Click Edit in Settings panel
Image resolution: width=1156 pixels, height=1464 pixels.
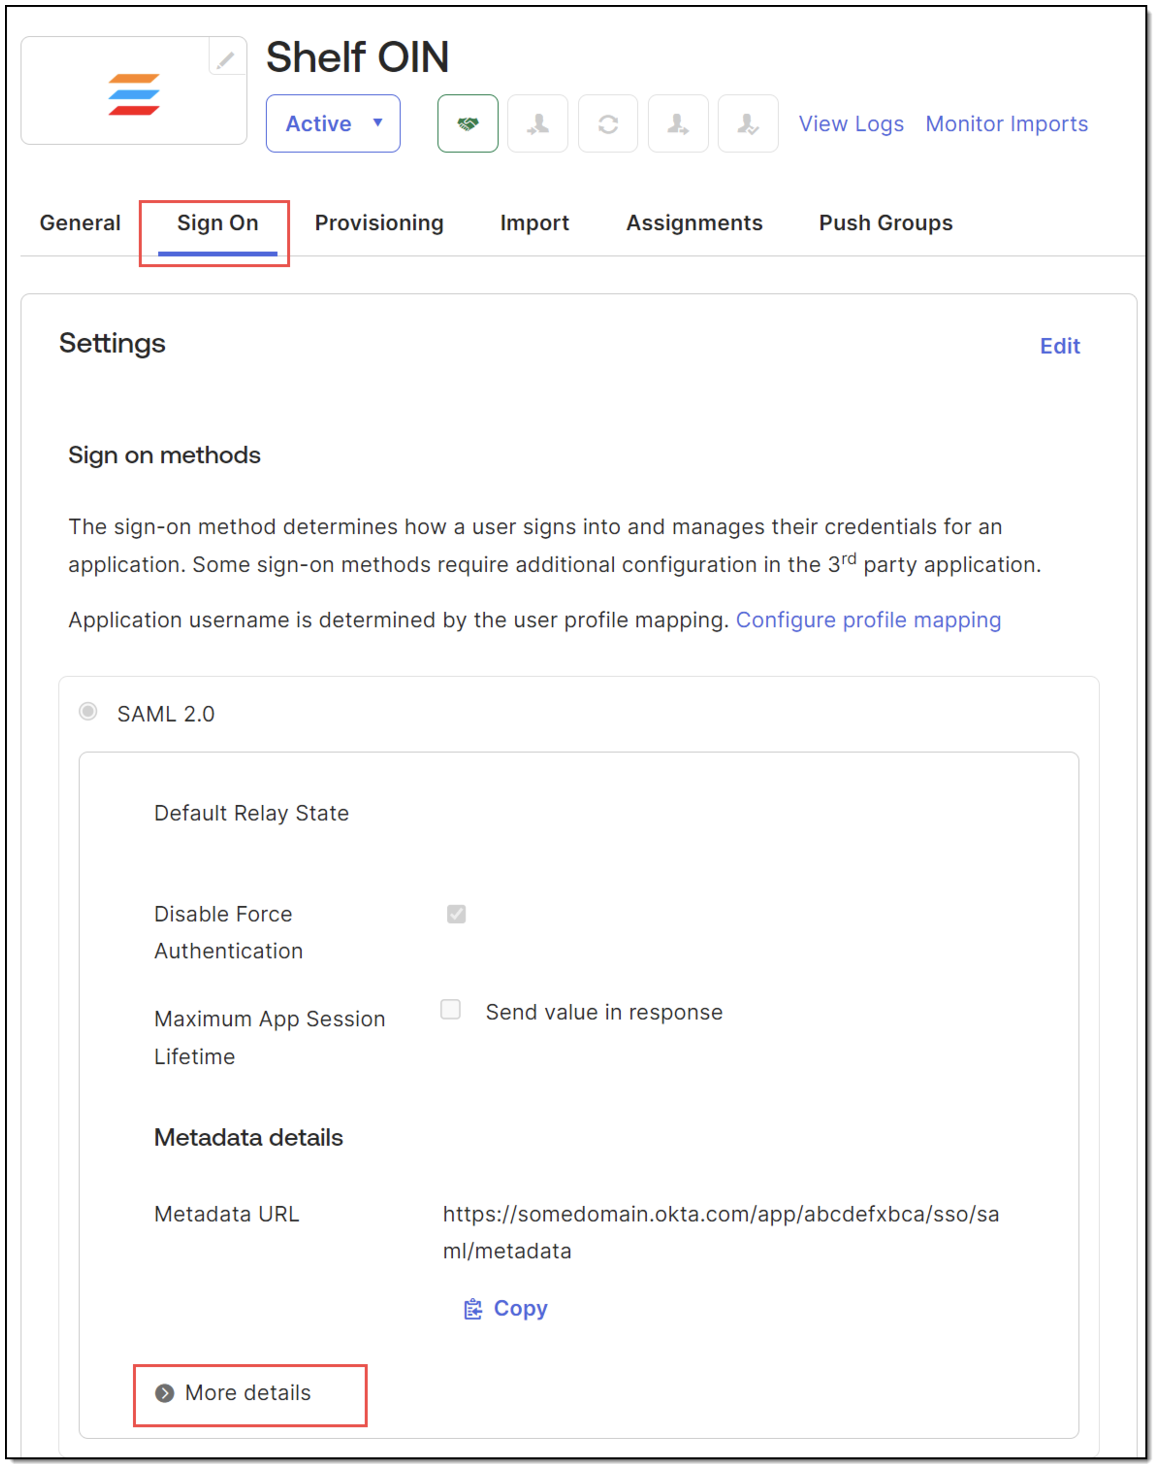pyautogui.click(x=1060, y=346)
